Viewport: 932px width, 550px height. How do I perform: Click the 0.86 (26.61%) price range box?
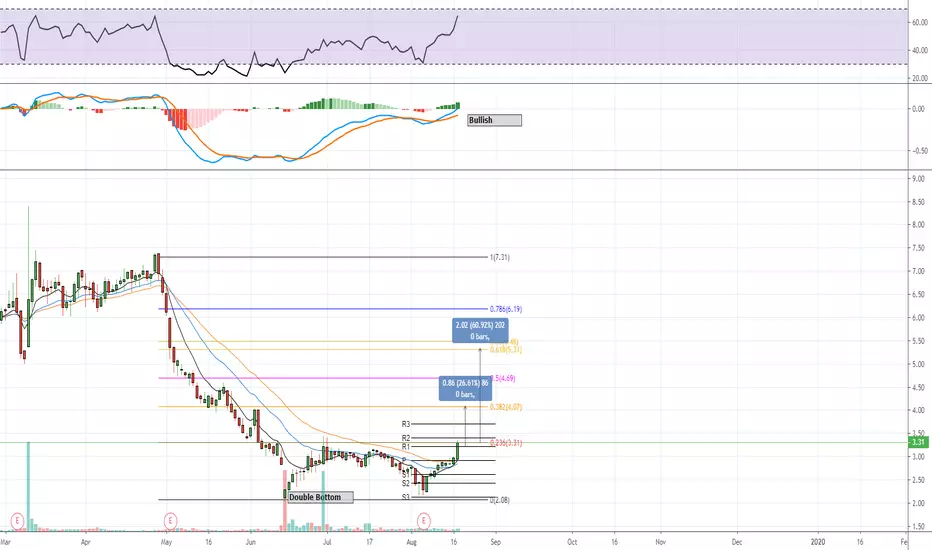point(465,388)
